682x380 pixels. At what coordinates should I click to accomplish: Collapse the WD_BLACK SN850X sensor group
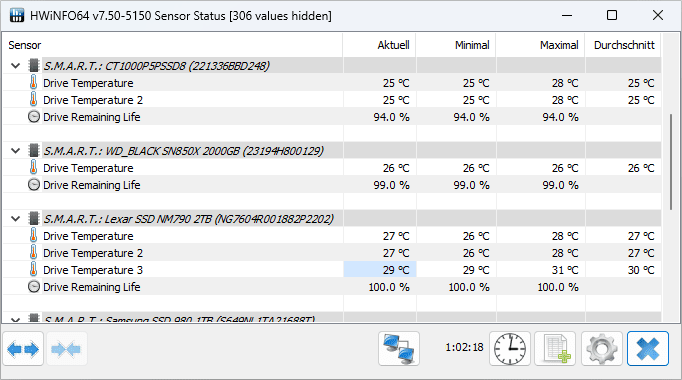coord(16,151)
